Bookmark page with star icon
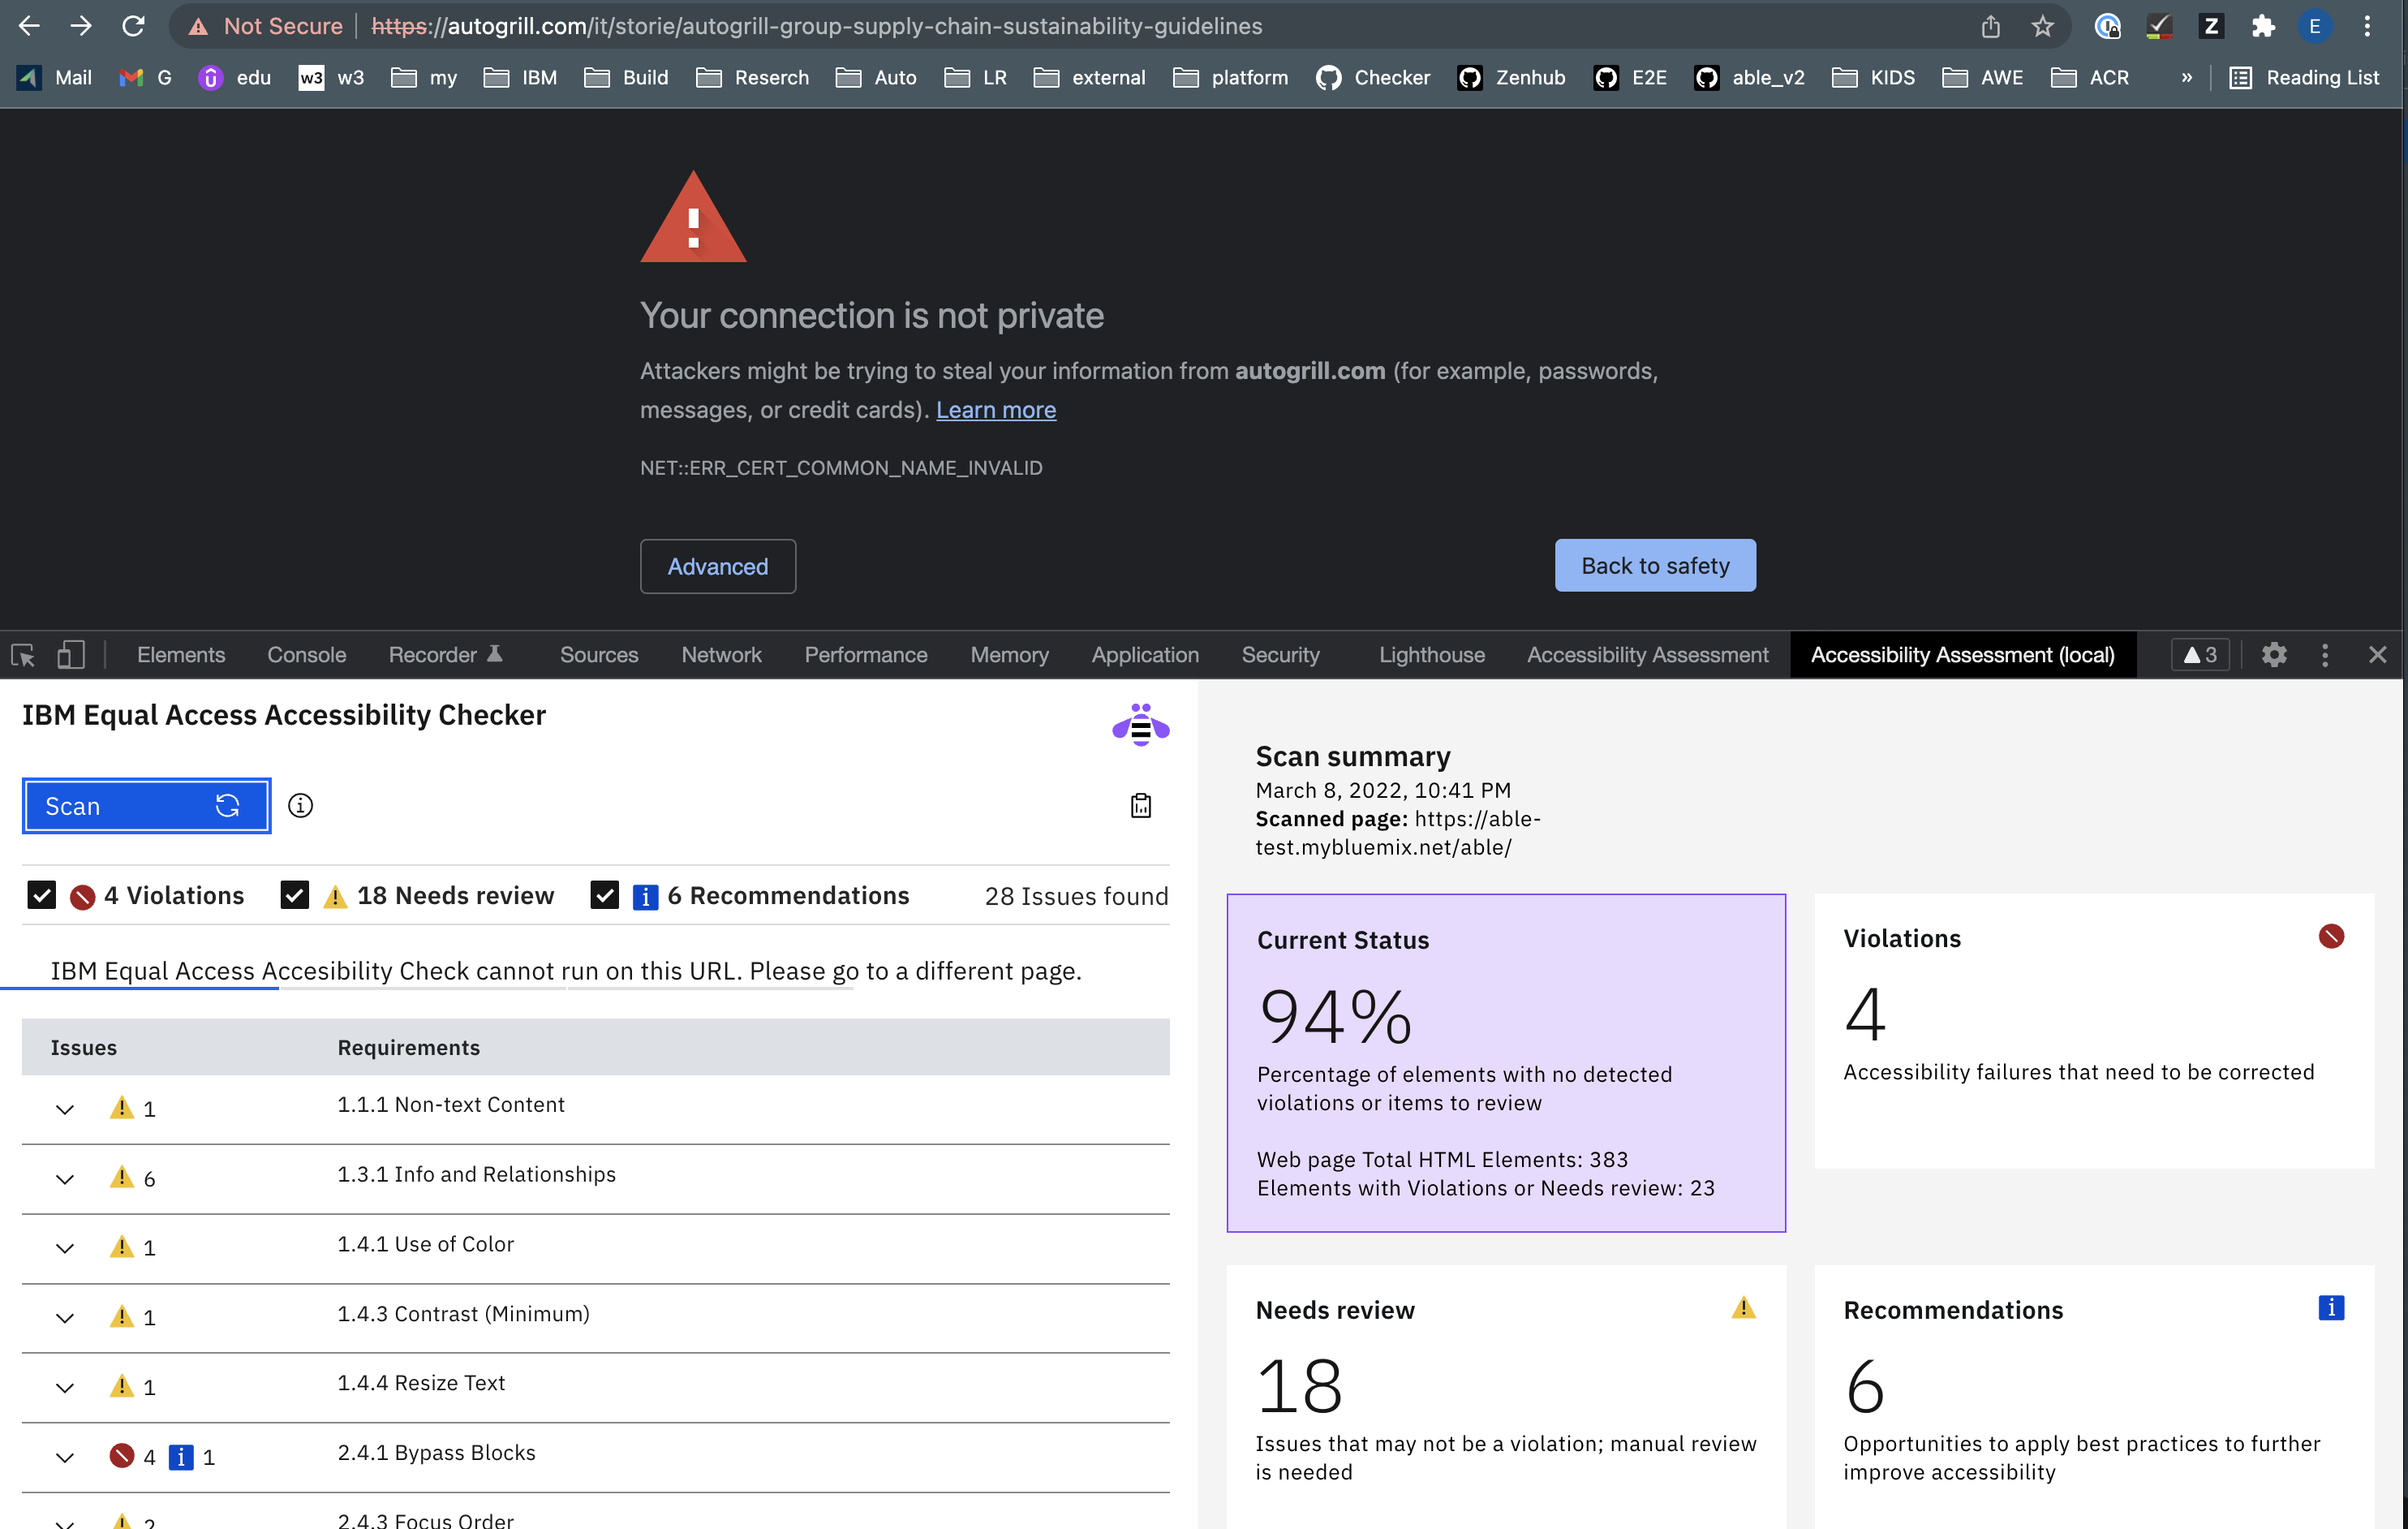The image size is (2408, 1529). (x=2042, y=26)
